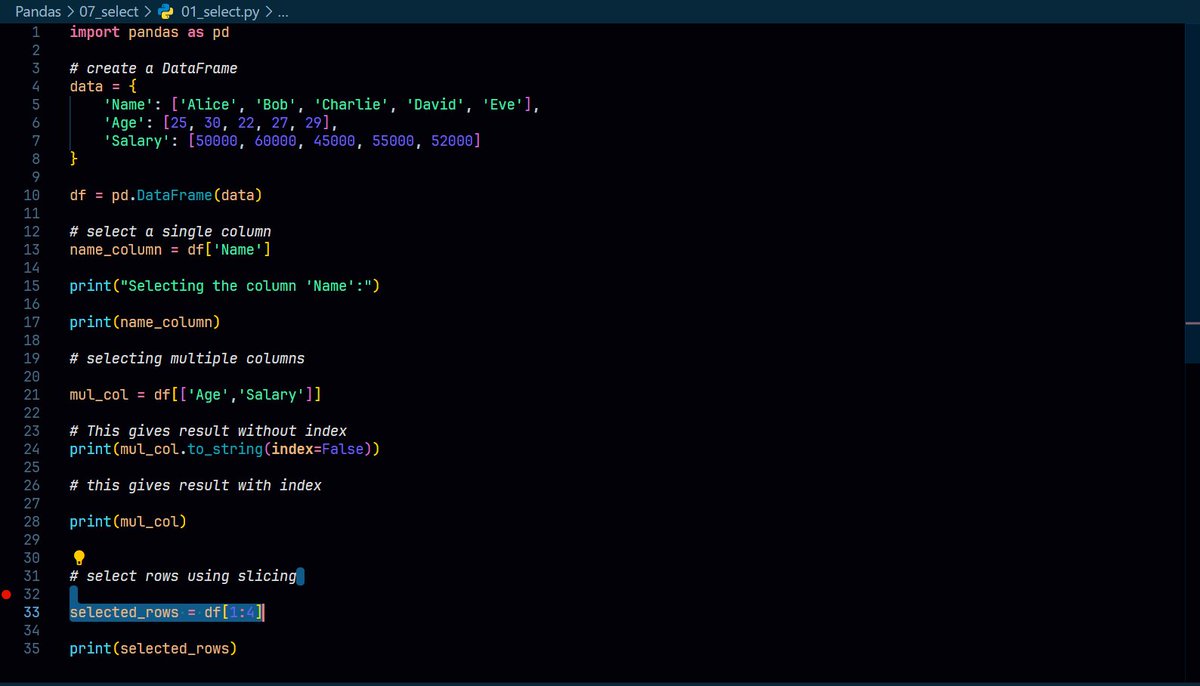Click comment '# This gives result without index'

click(208, 431)
